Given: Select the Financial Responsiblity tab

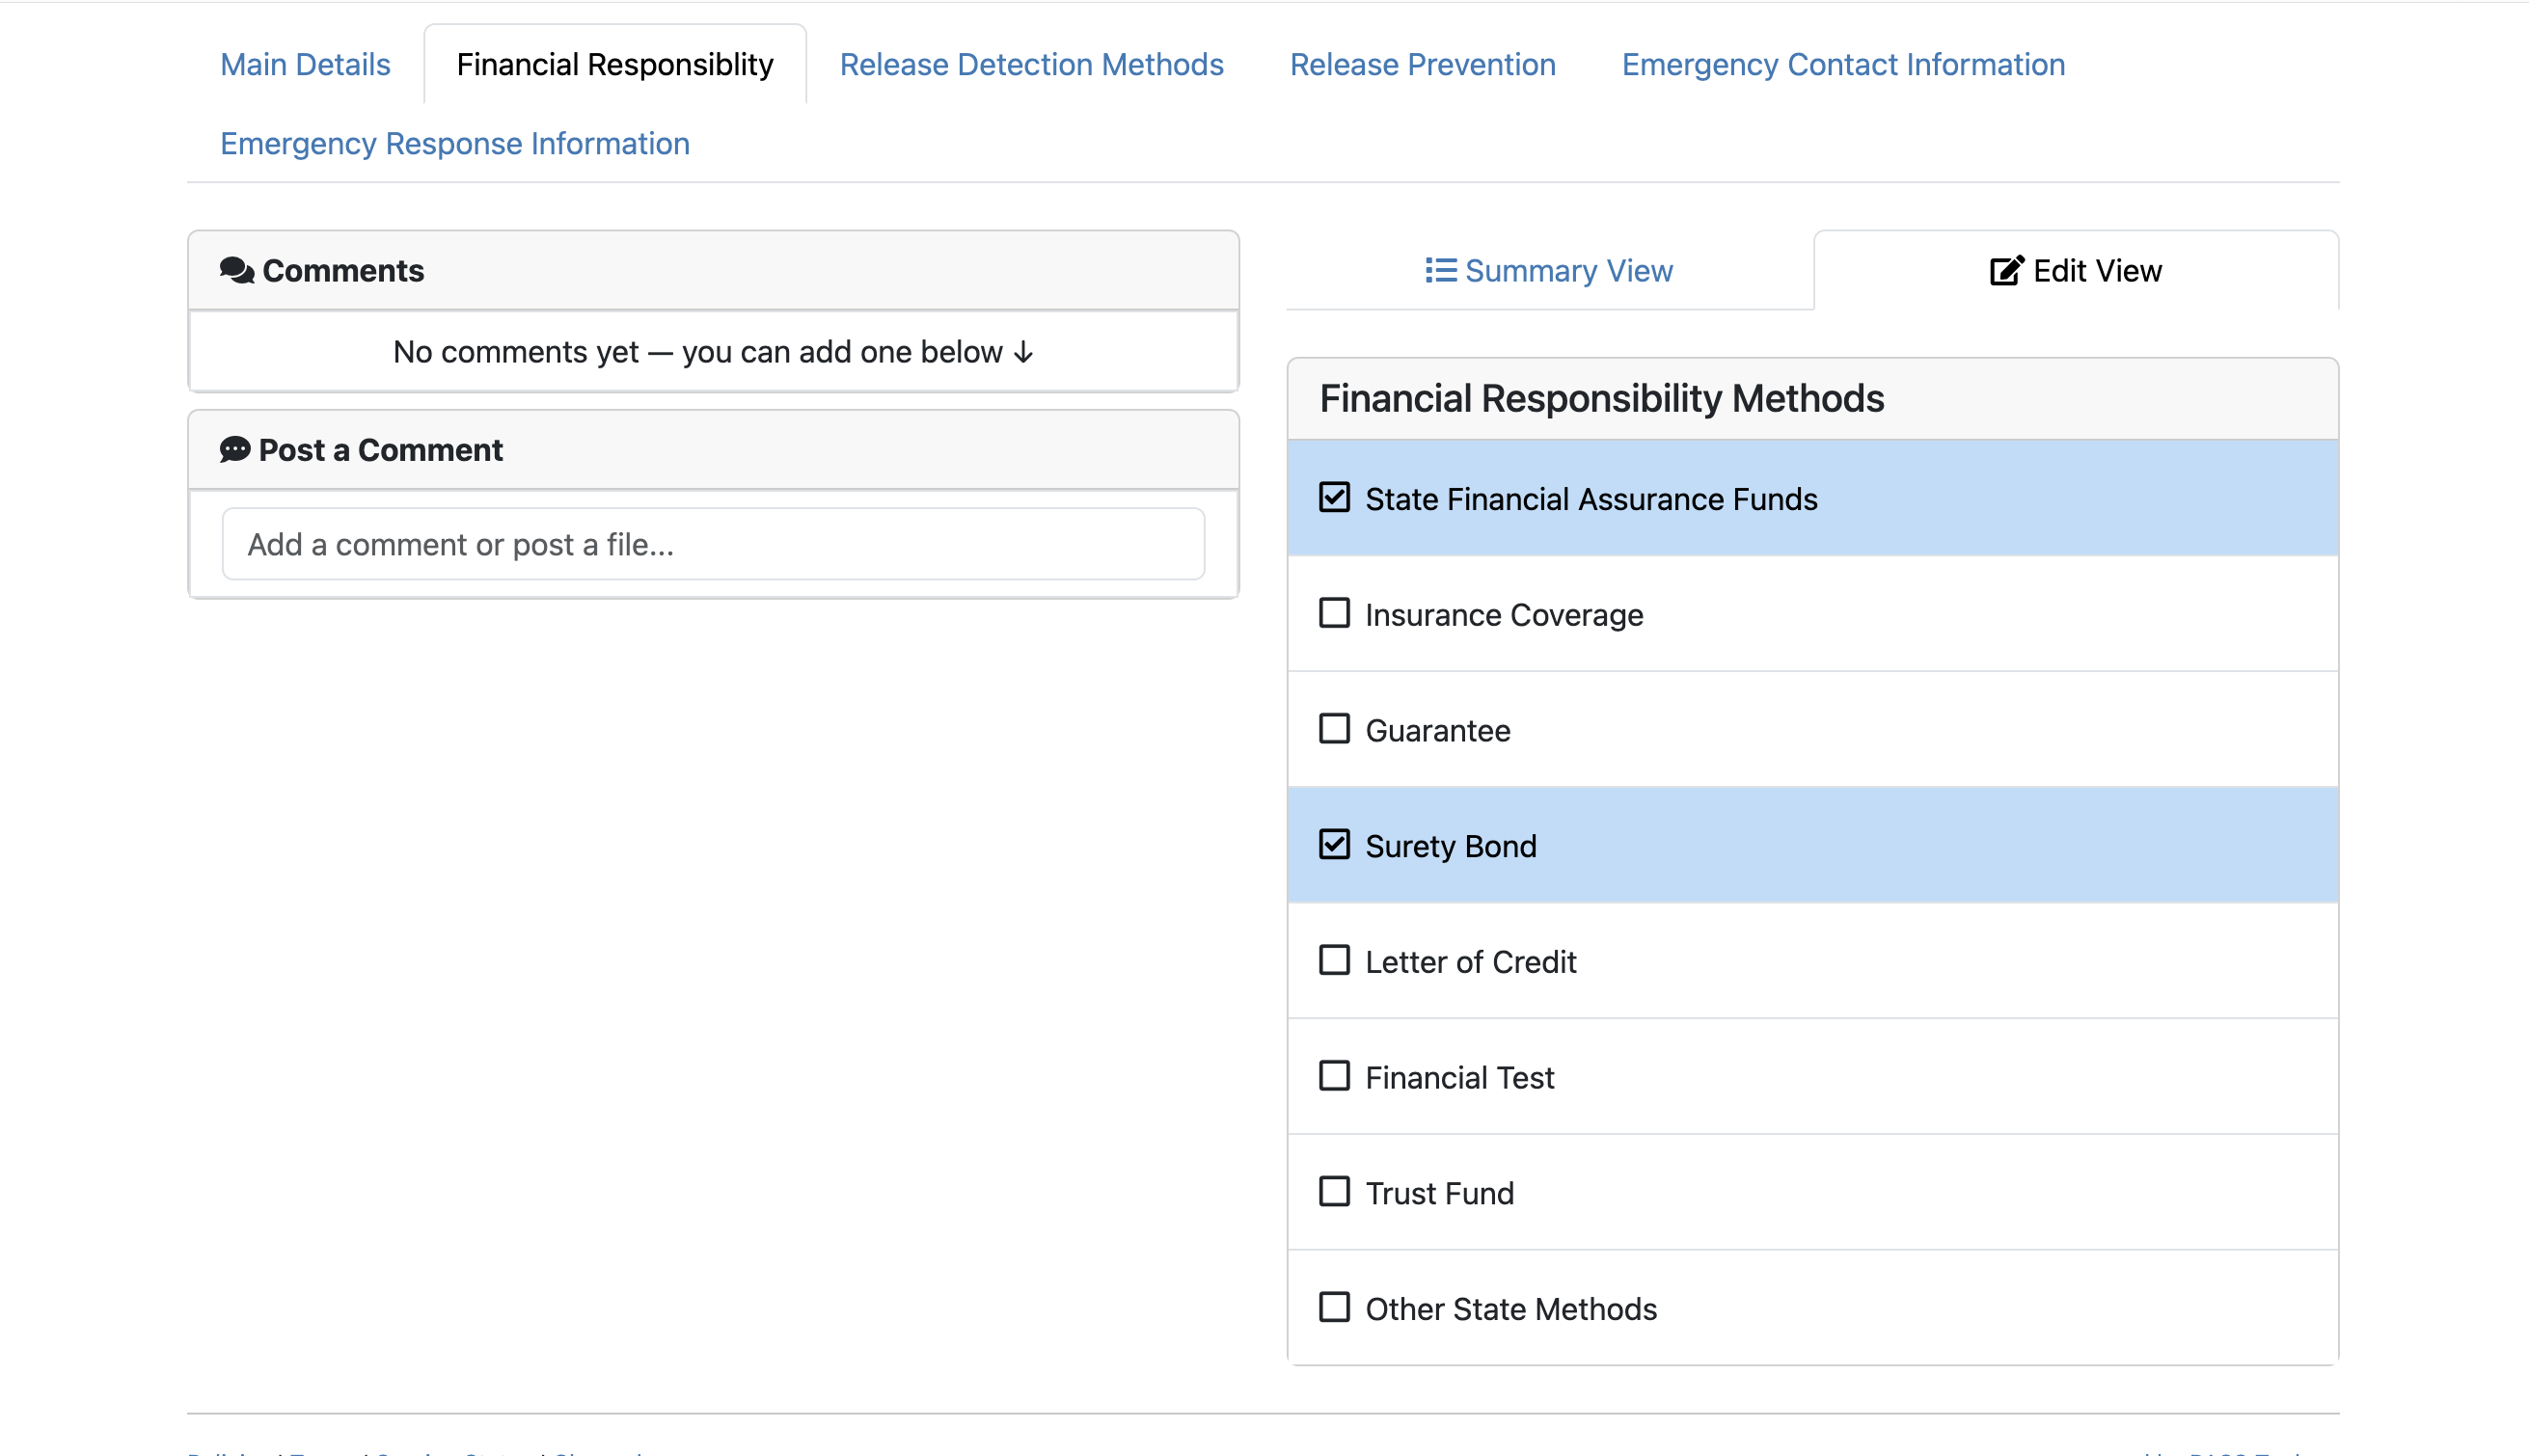Looking at the screenshot, I should click(615, 64).
